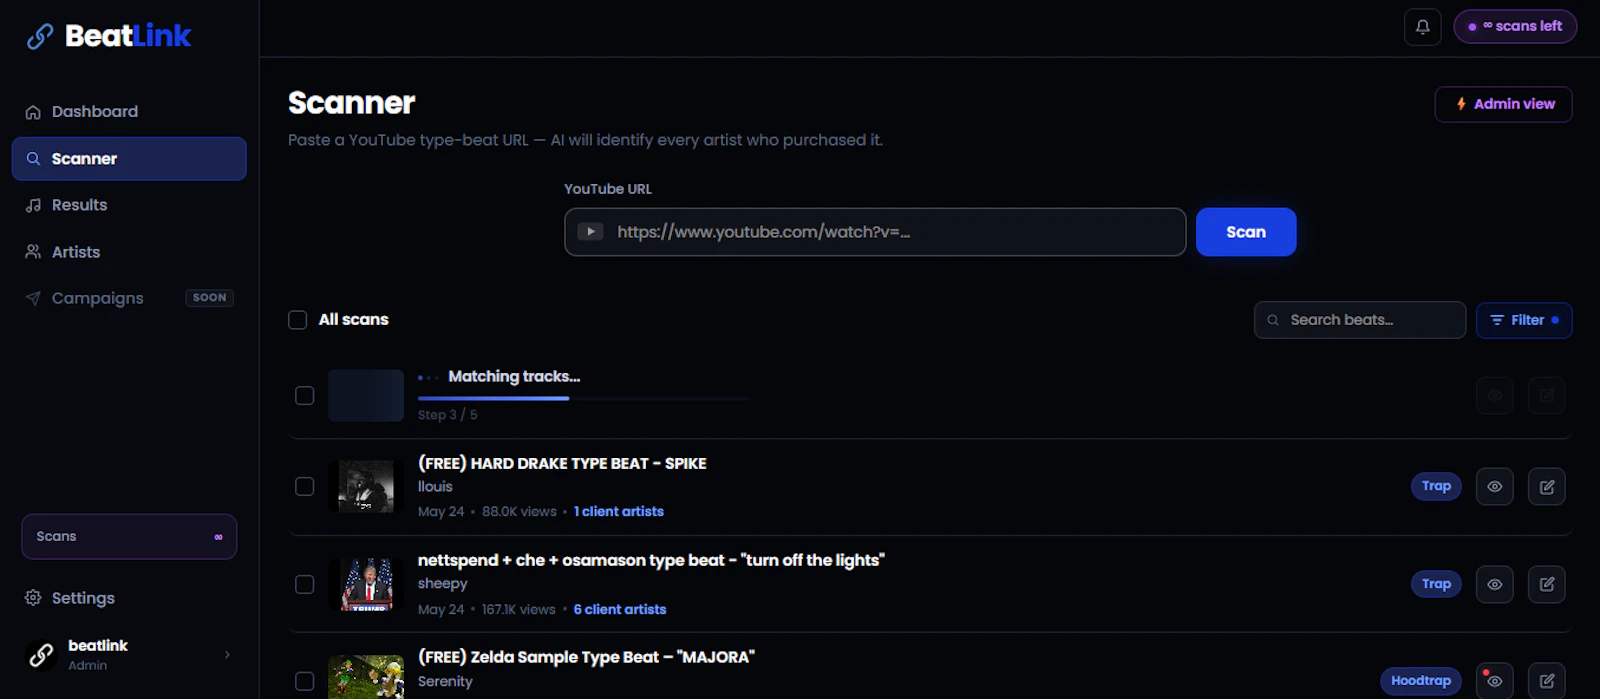
Task: Click the beatlink profile avatar
Action: [x=41, y=655]
